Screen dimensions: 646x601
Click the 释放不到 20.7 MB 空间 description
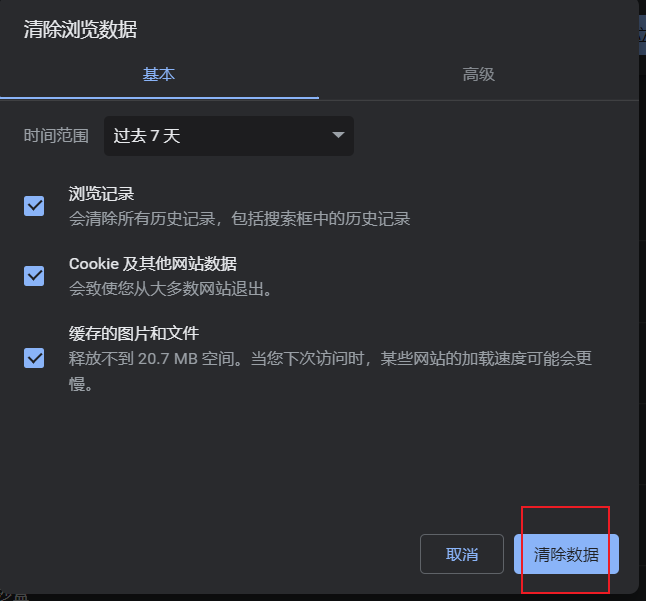(330, 371)
